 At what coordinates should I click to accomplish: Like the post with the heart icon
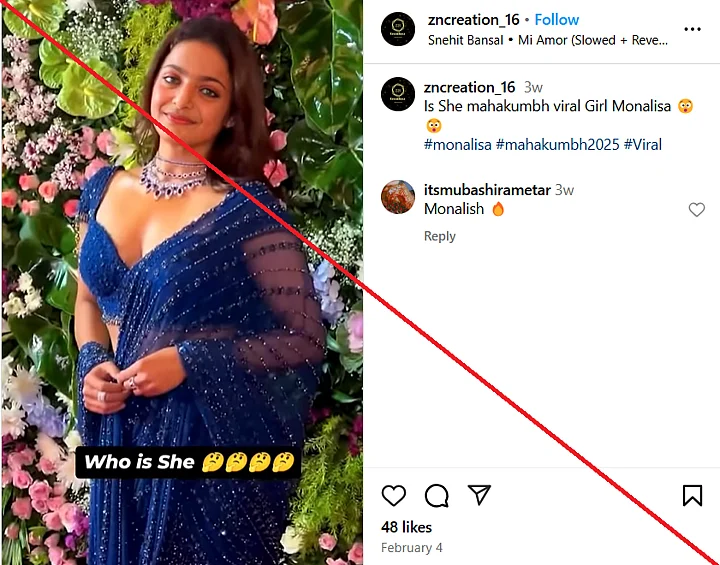point(394,495)
